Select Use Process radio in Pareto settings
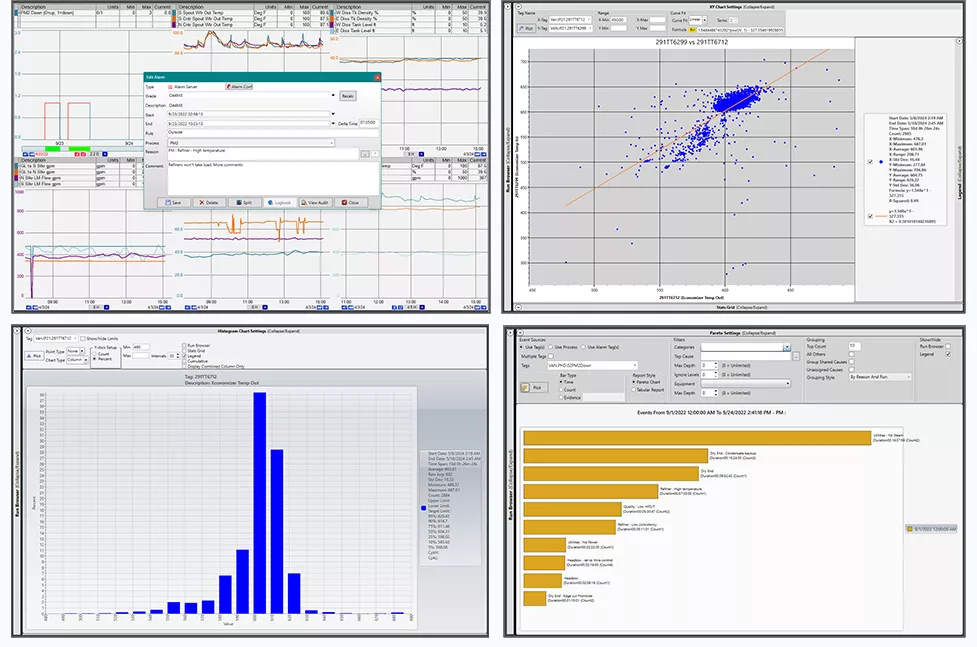The height and width of the screenshot is (647, 977). (x=550, y=347)
